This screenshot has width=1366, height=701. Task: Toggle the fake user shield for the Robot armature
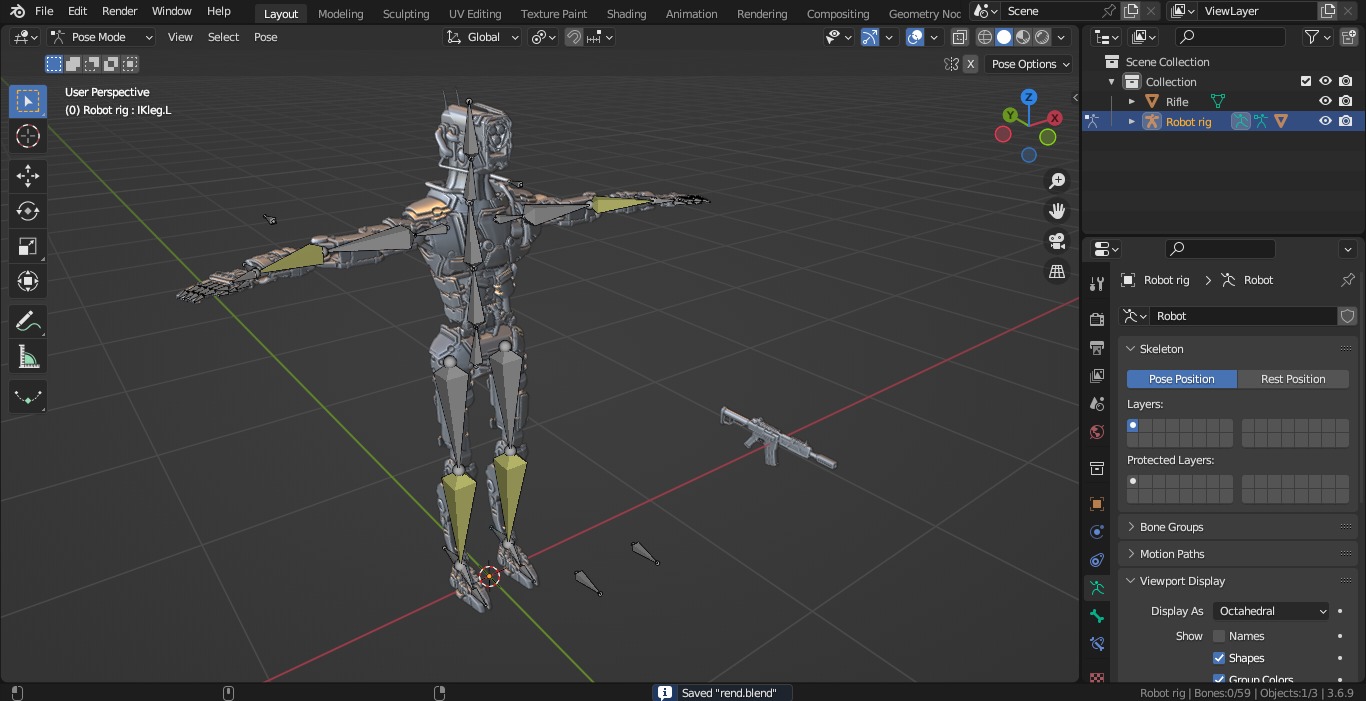[1348, 316]
